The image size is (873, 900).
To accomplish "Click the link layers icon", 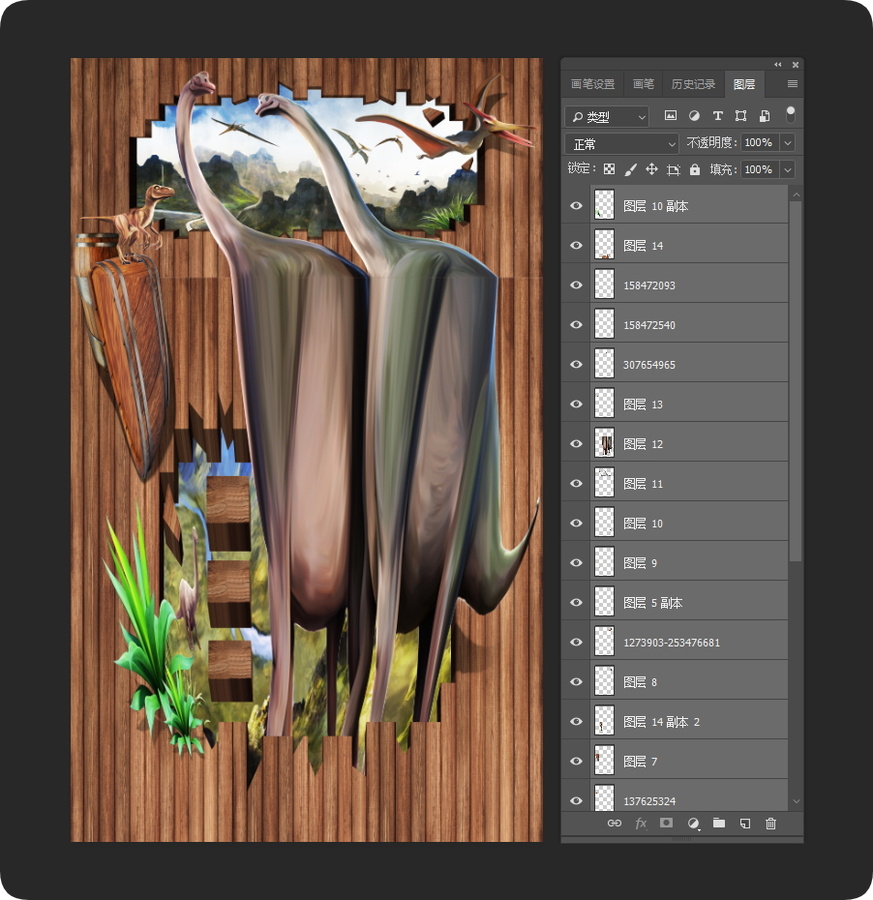I will coord(614,824).
